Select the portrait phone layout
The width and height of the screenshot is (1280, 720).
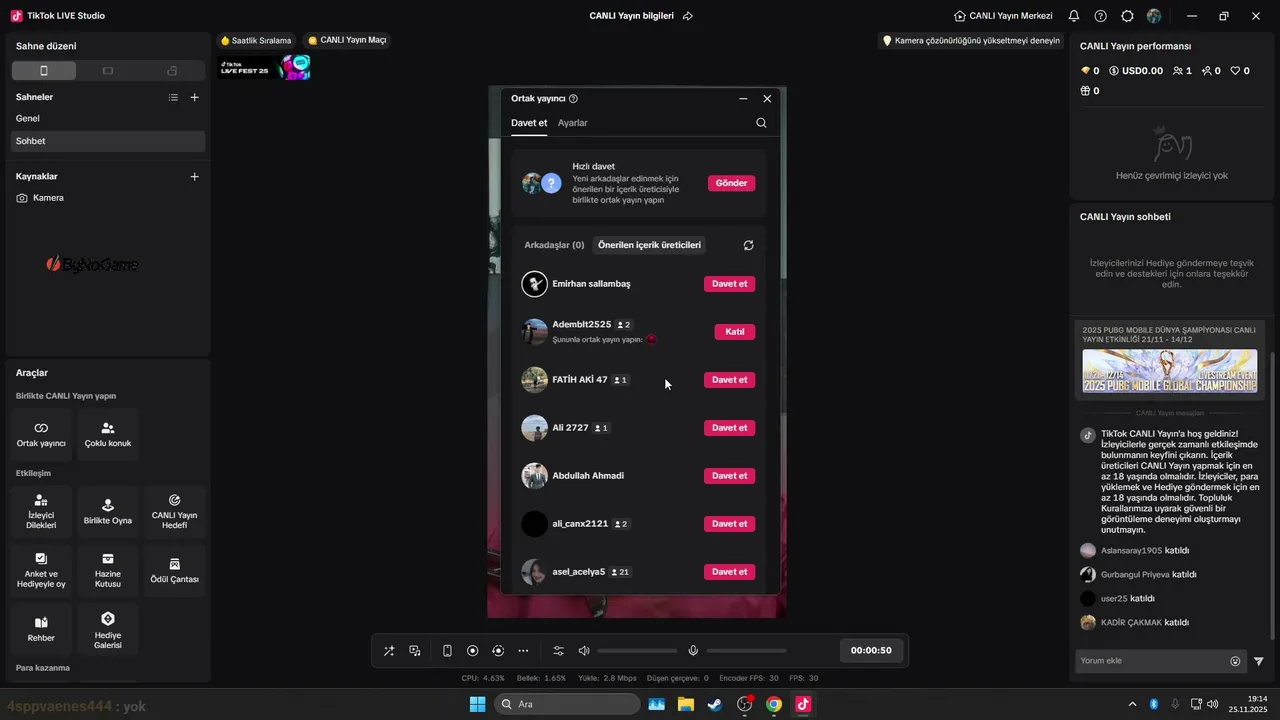(44, 71)
